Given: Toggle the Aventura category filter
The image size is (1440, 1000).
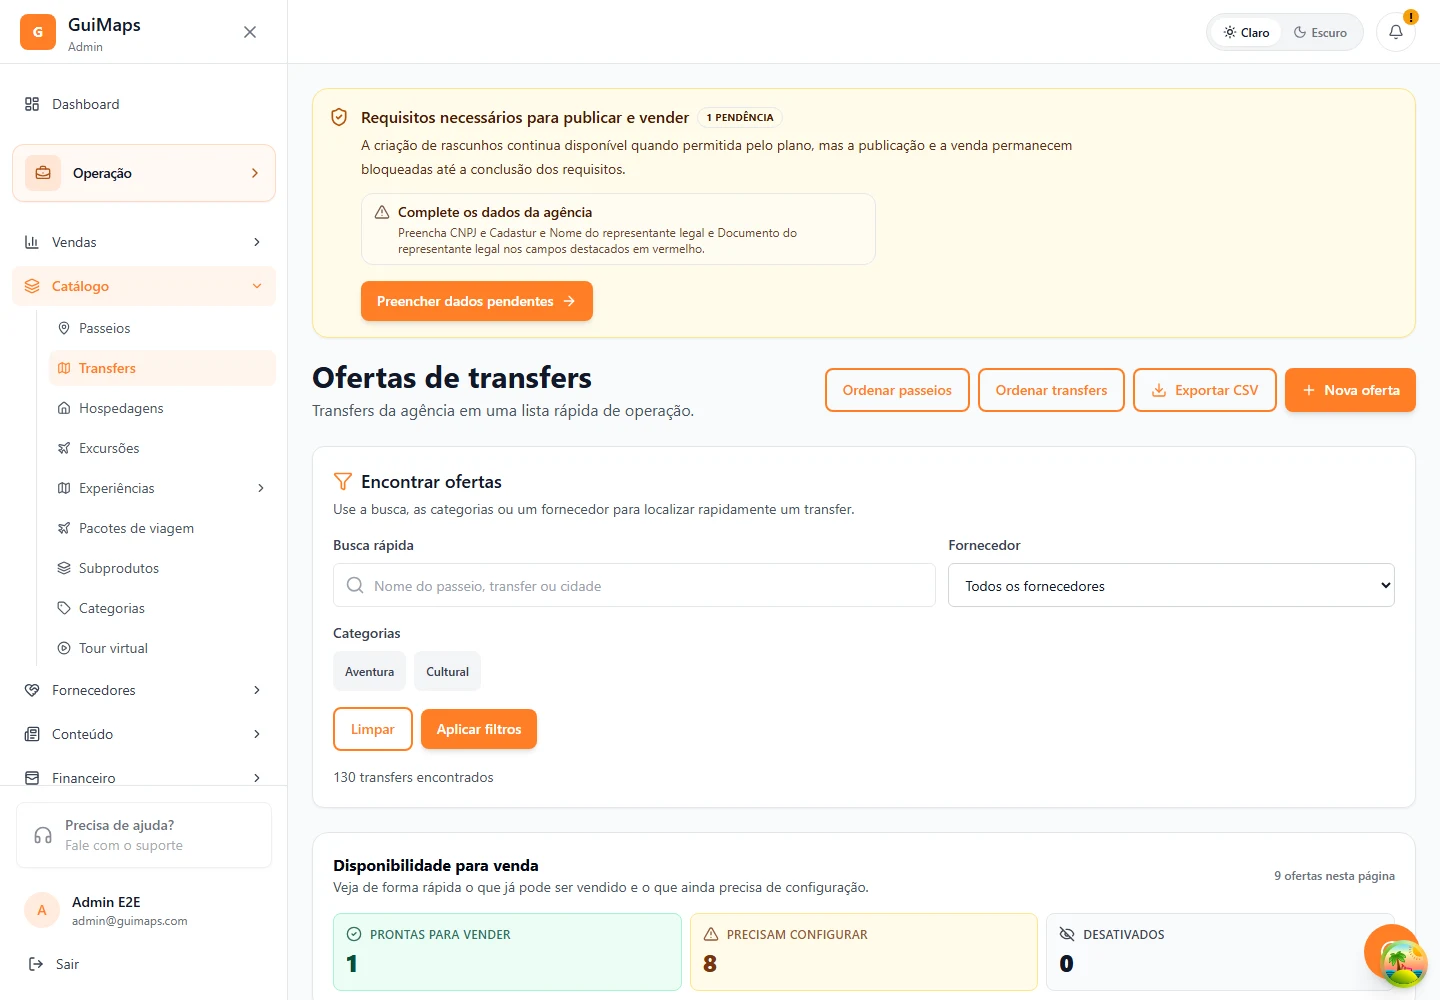Looking at the screenshot, I should pos(370,672).
